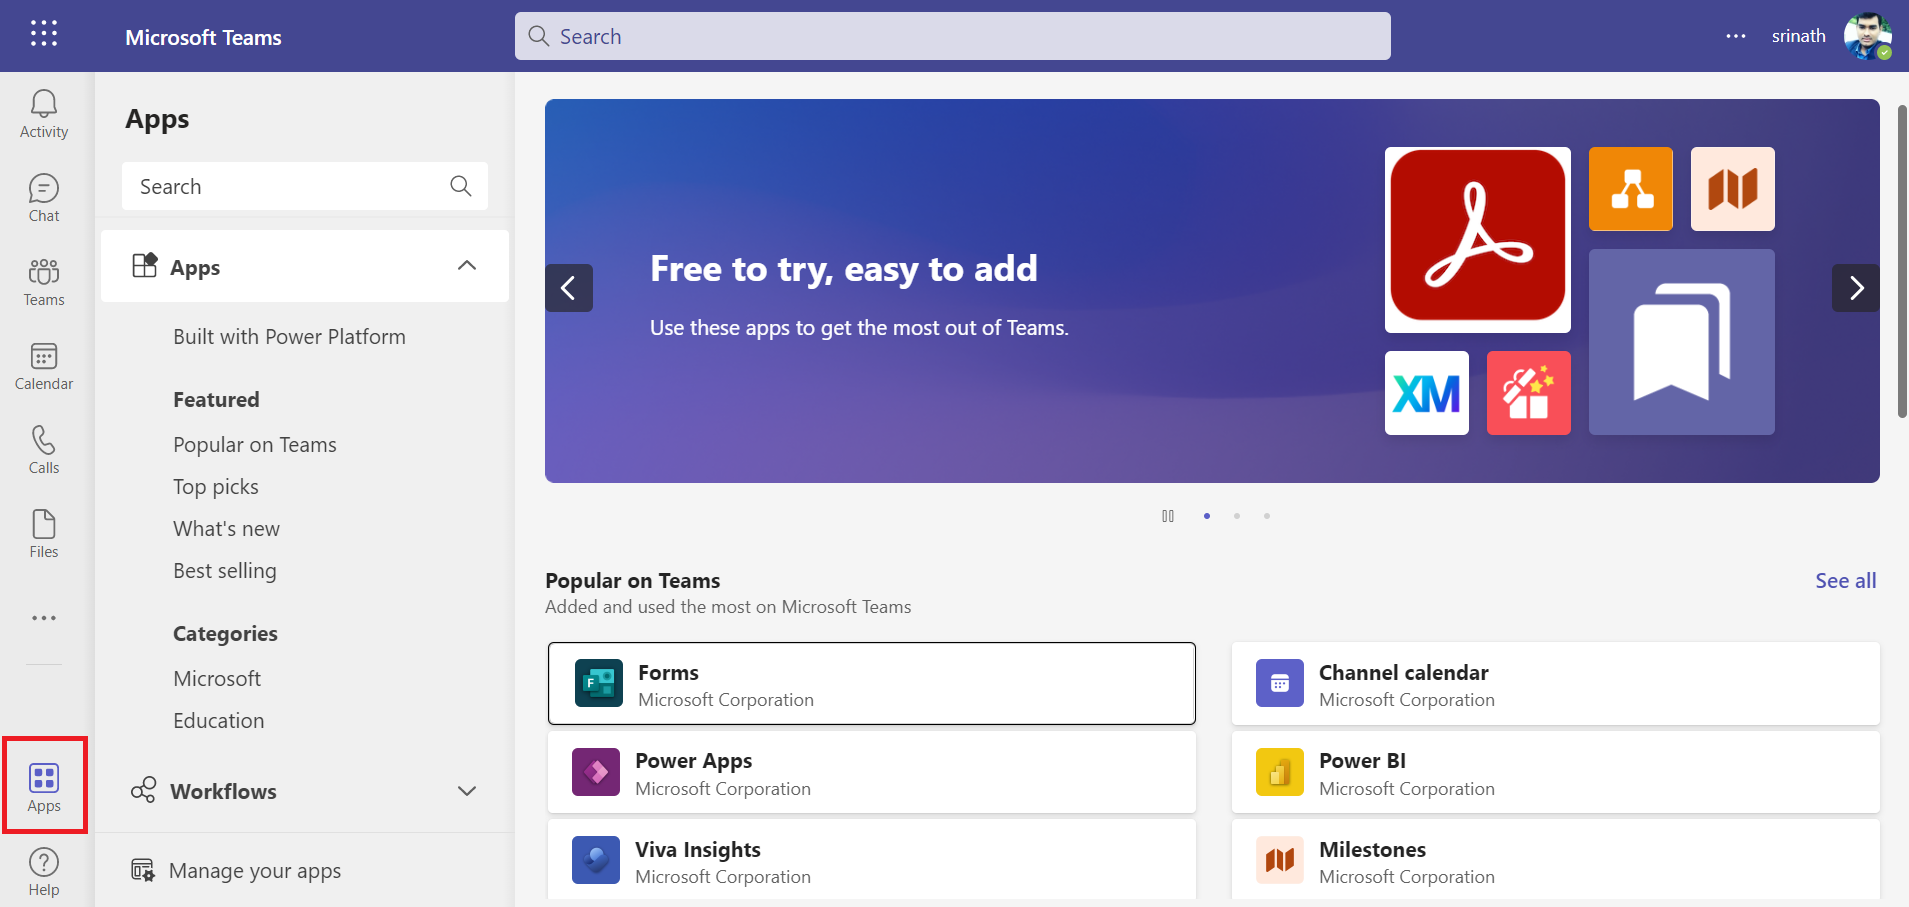
Task: Pause the banner carousel autoplay
Action: click(x=1167, y=516)
